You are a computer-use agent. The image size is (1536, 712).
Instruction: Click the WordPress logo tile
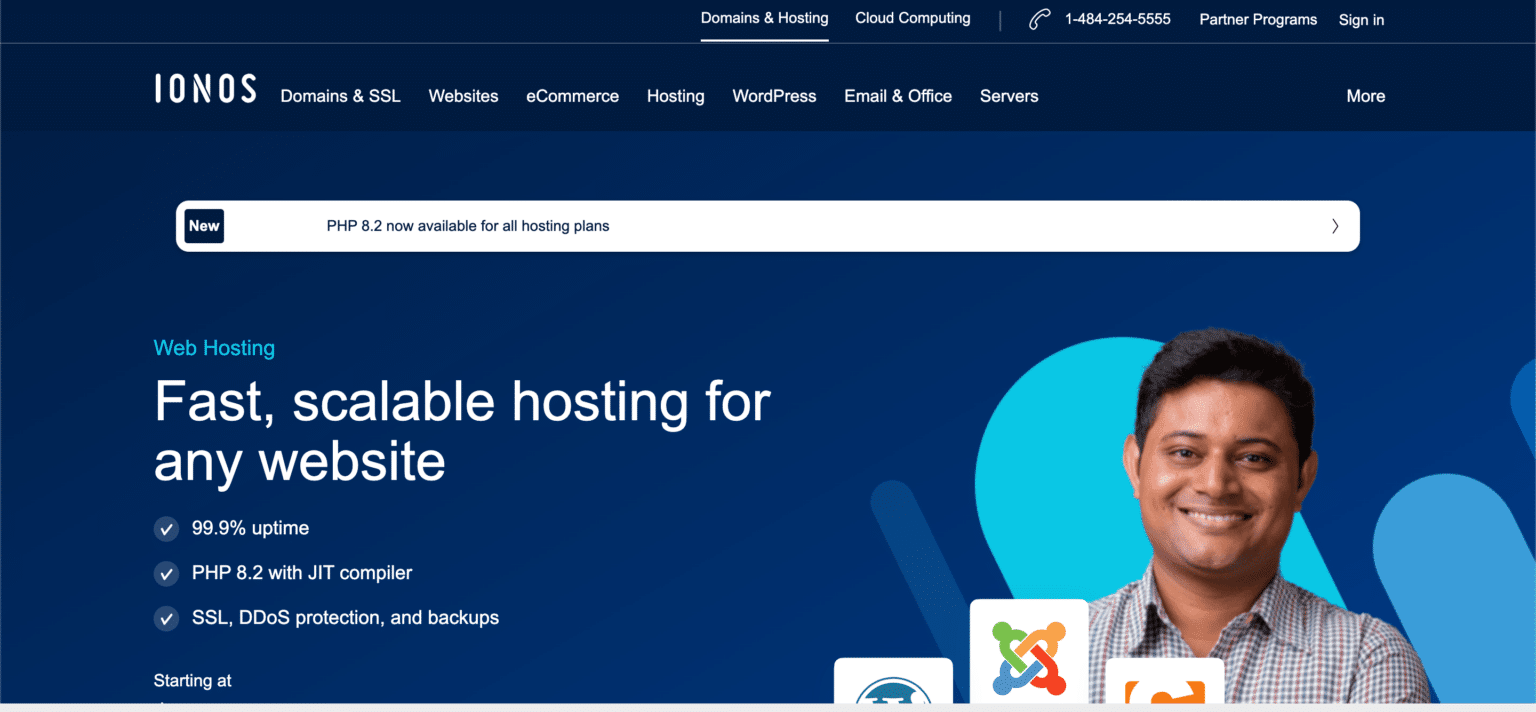coord(893,684)
